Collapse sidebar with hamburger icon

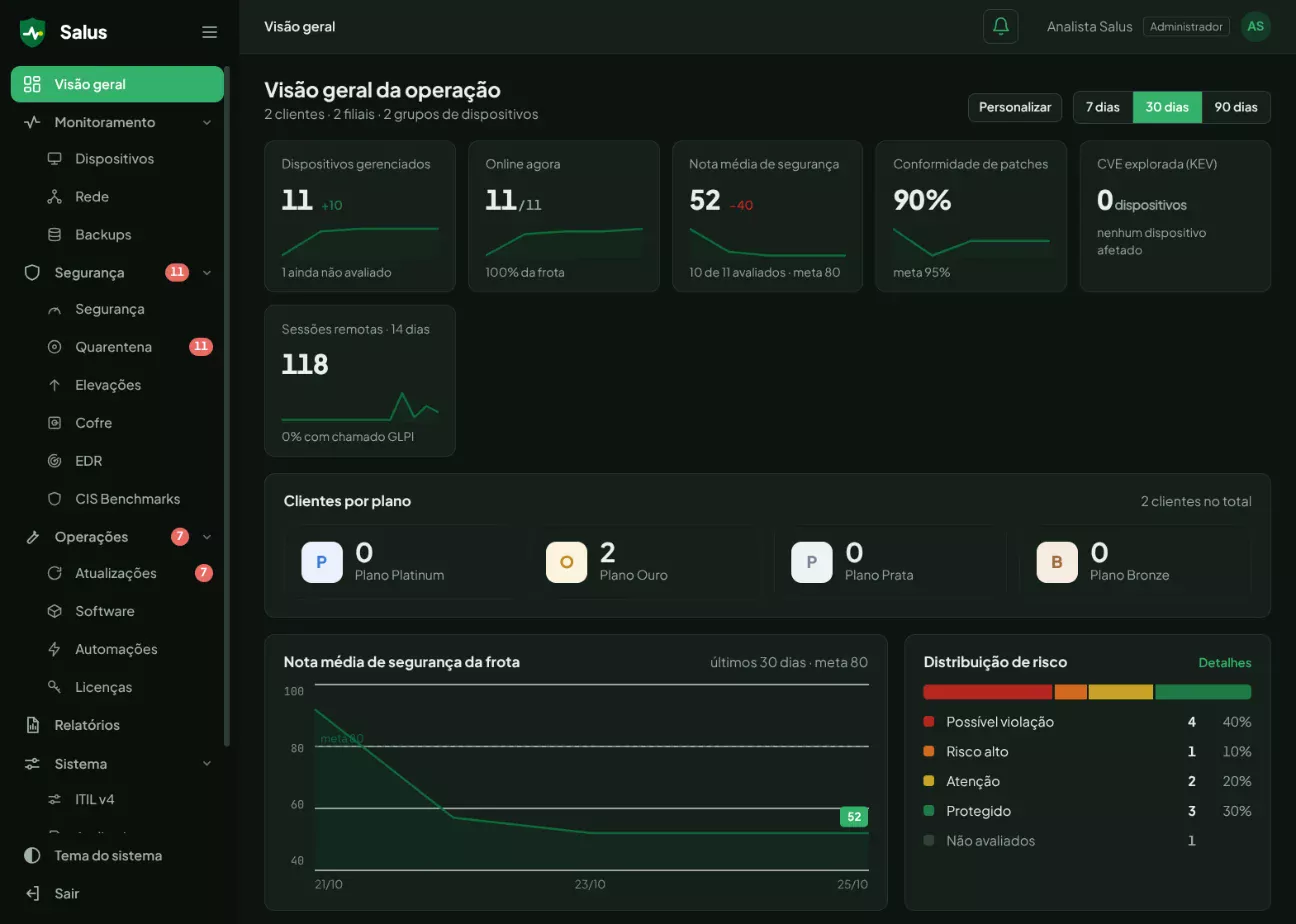tap(209, 32)
